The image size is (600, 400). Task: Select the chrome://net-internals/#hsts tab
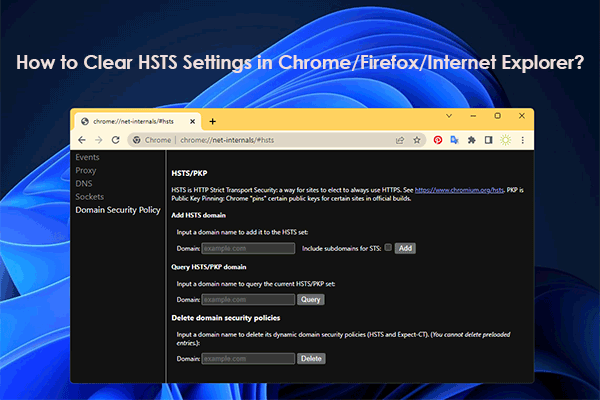[x=137, y=121]
